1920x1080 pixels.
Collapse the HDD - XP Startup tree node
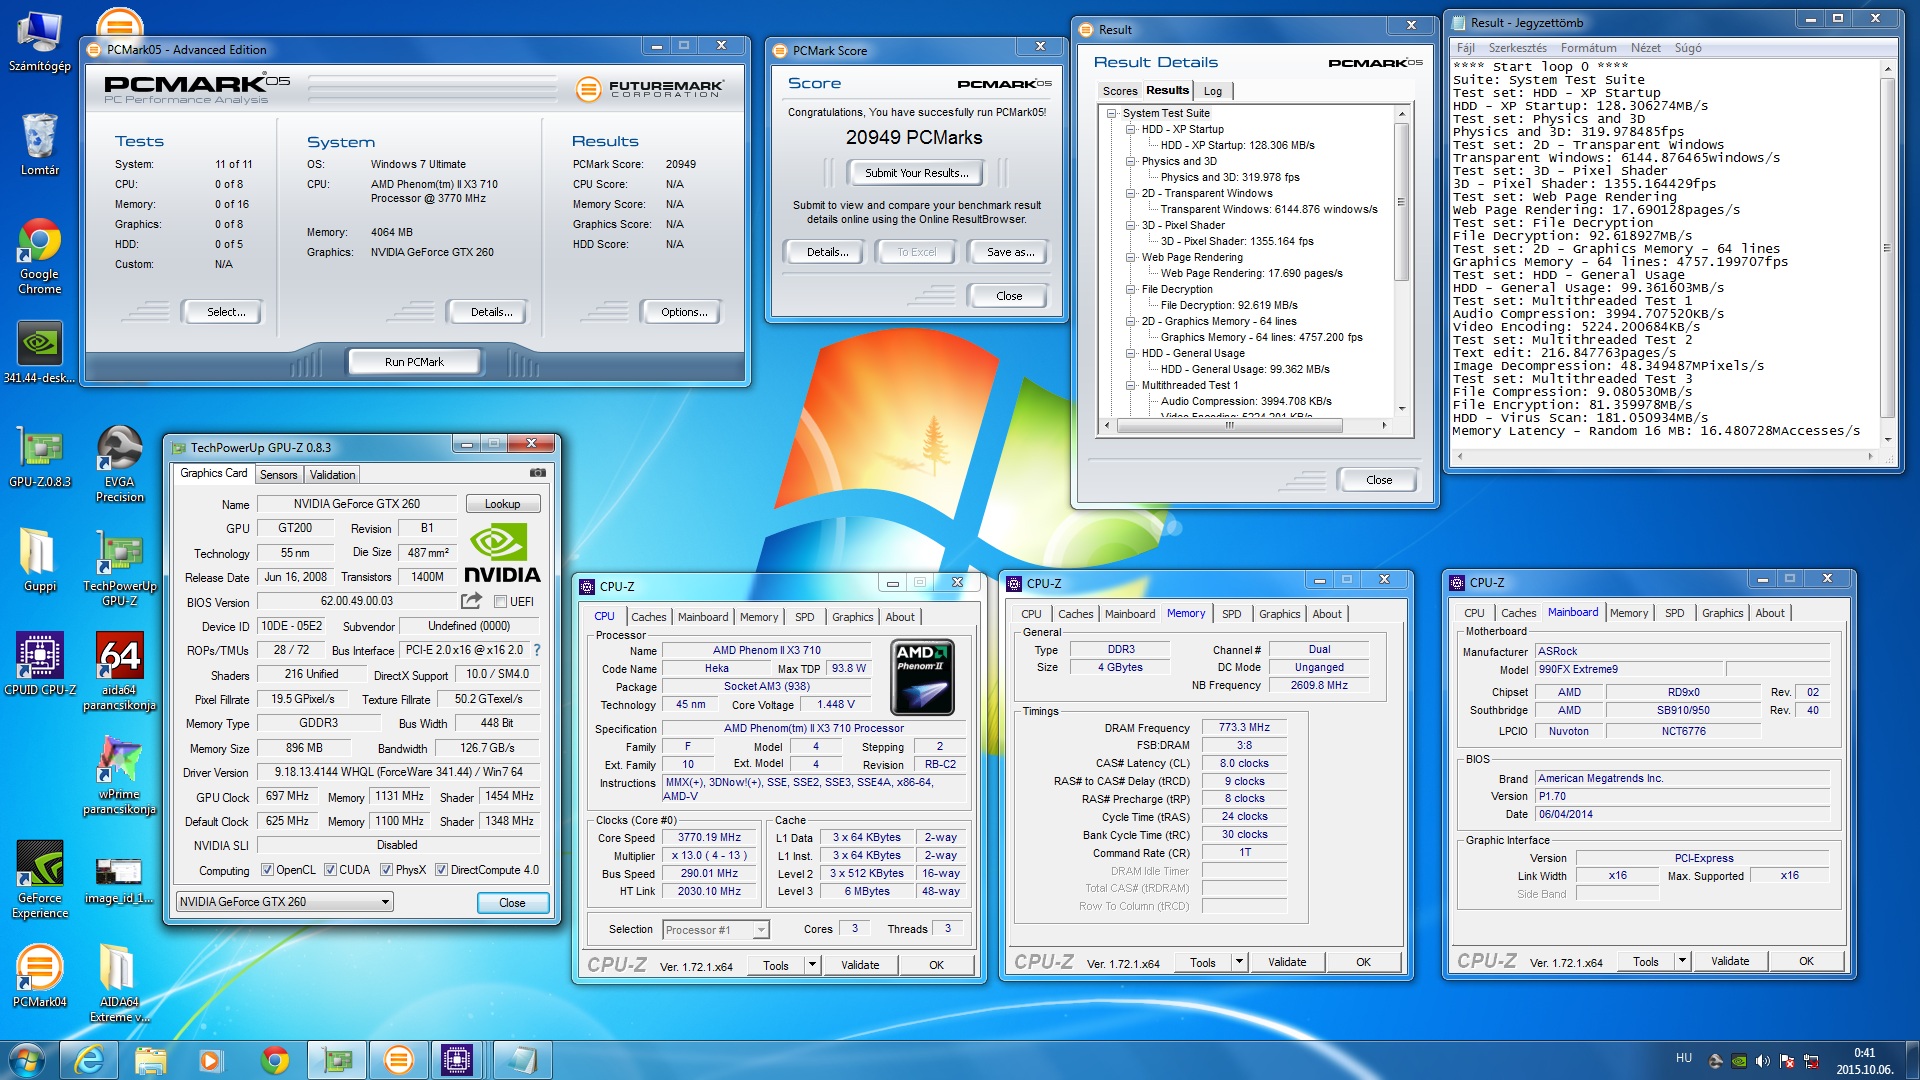[x=1130, y=129]
